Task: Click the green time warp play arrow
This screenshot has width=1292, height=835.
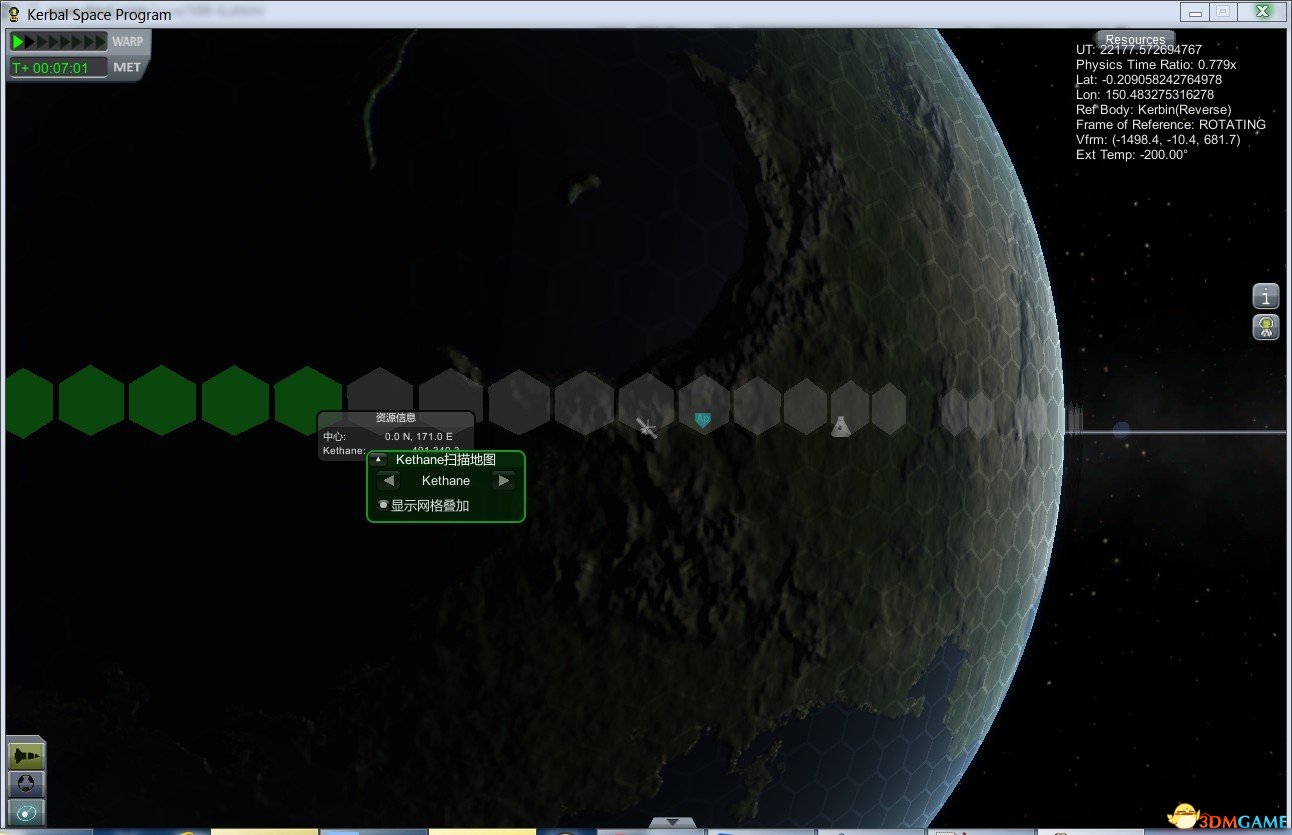Action: (18, 42)
